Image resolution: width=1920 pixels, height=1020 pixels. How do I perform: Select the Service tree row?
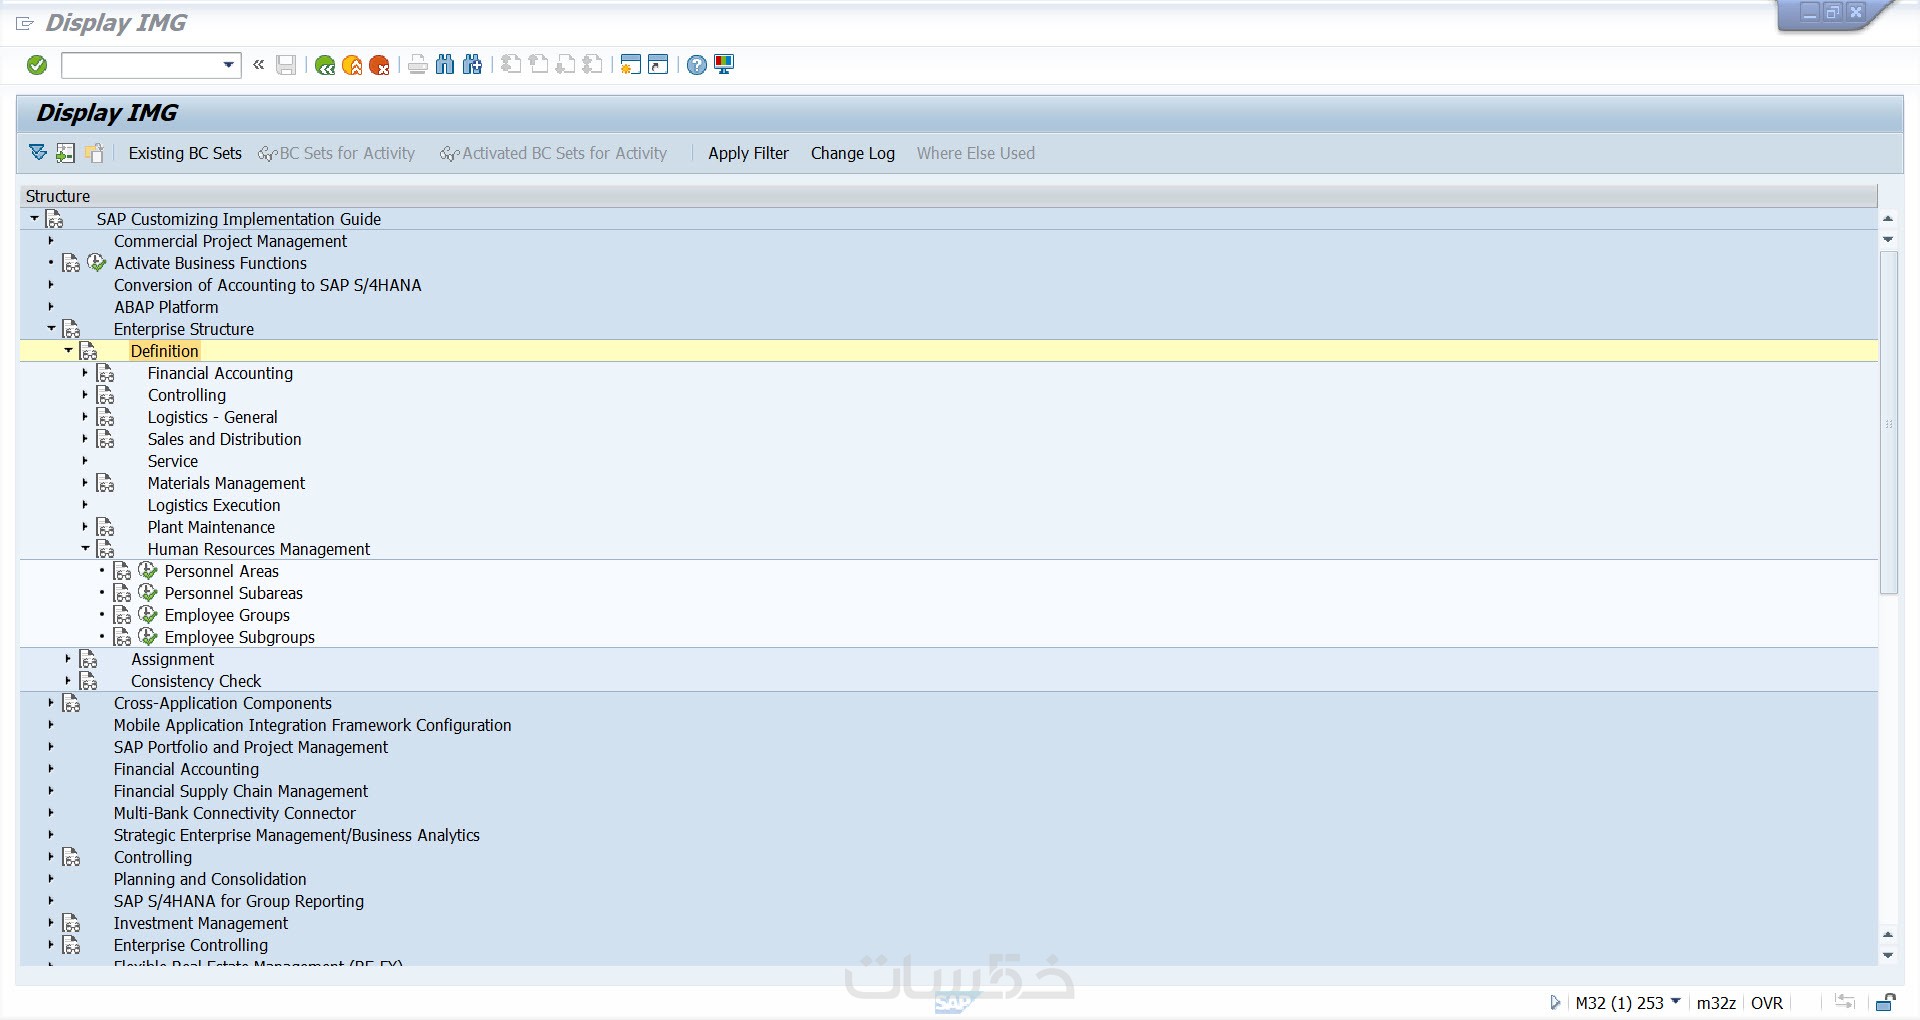[173, 461]
